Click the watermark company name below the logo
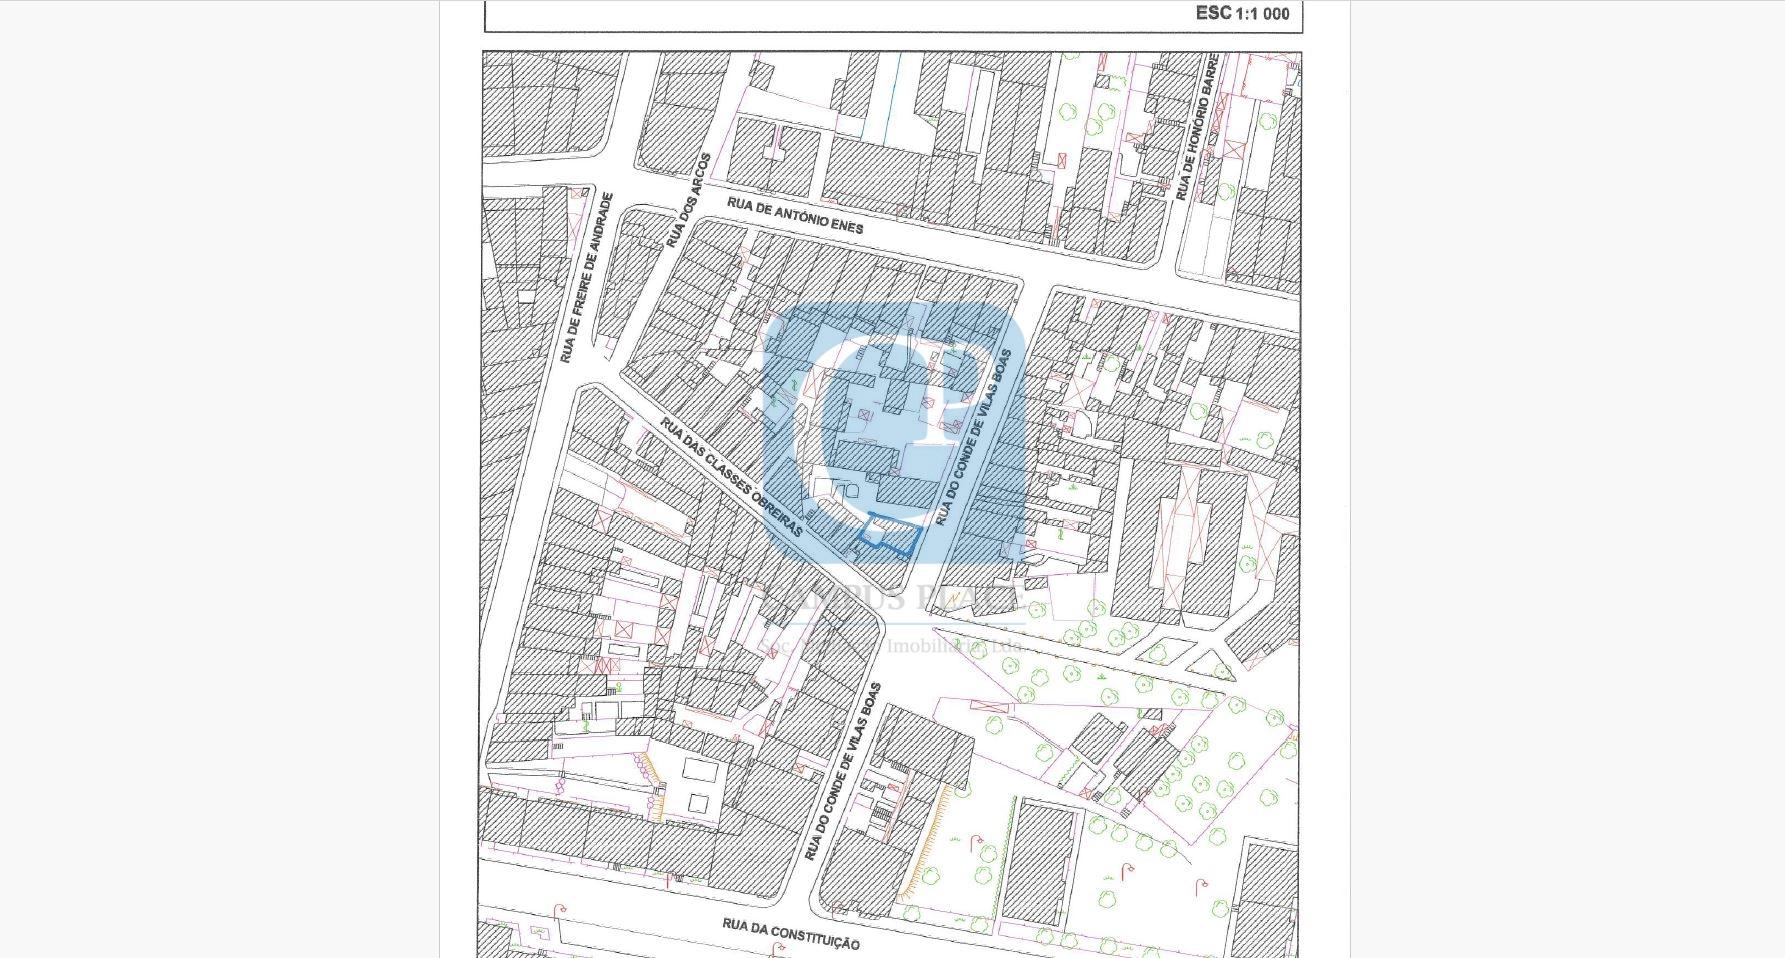Screen dimensions: 1785x958 point(890,598)
